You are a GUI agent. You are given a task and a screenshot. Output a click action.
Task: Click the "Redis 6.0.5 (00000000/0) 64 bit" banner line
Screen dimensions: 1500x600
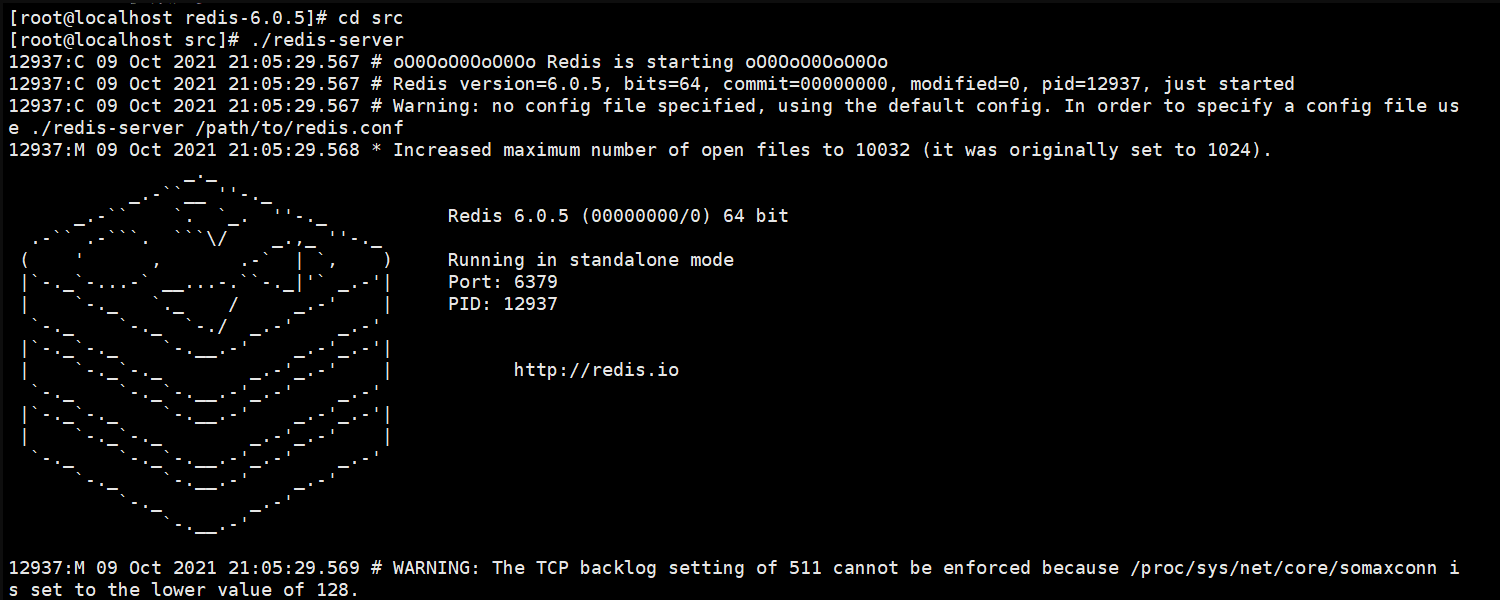click(618, 216)
